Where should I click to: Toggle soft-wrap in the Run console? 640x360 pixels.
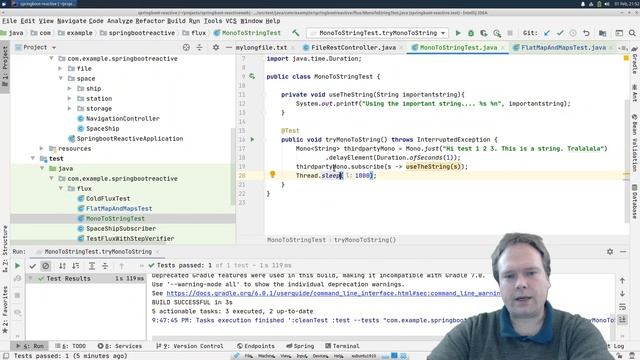point(622,307)
